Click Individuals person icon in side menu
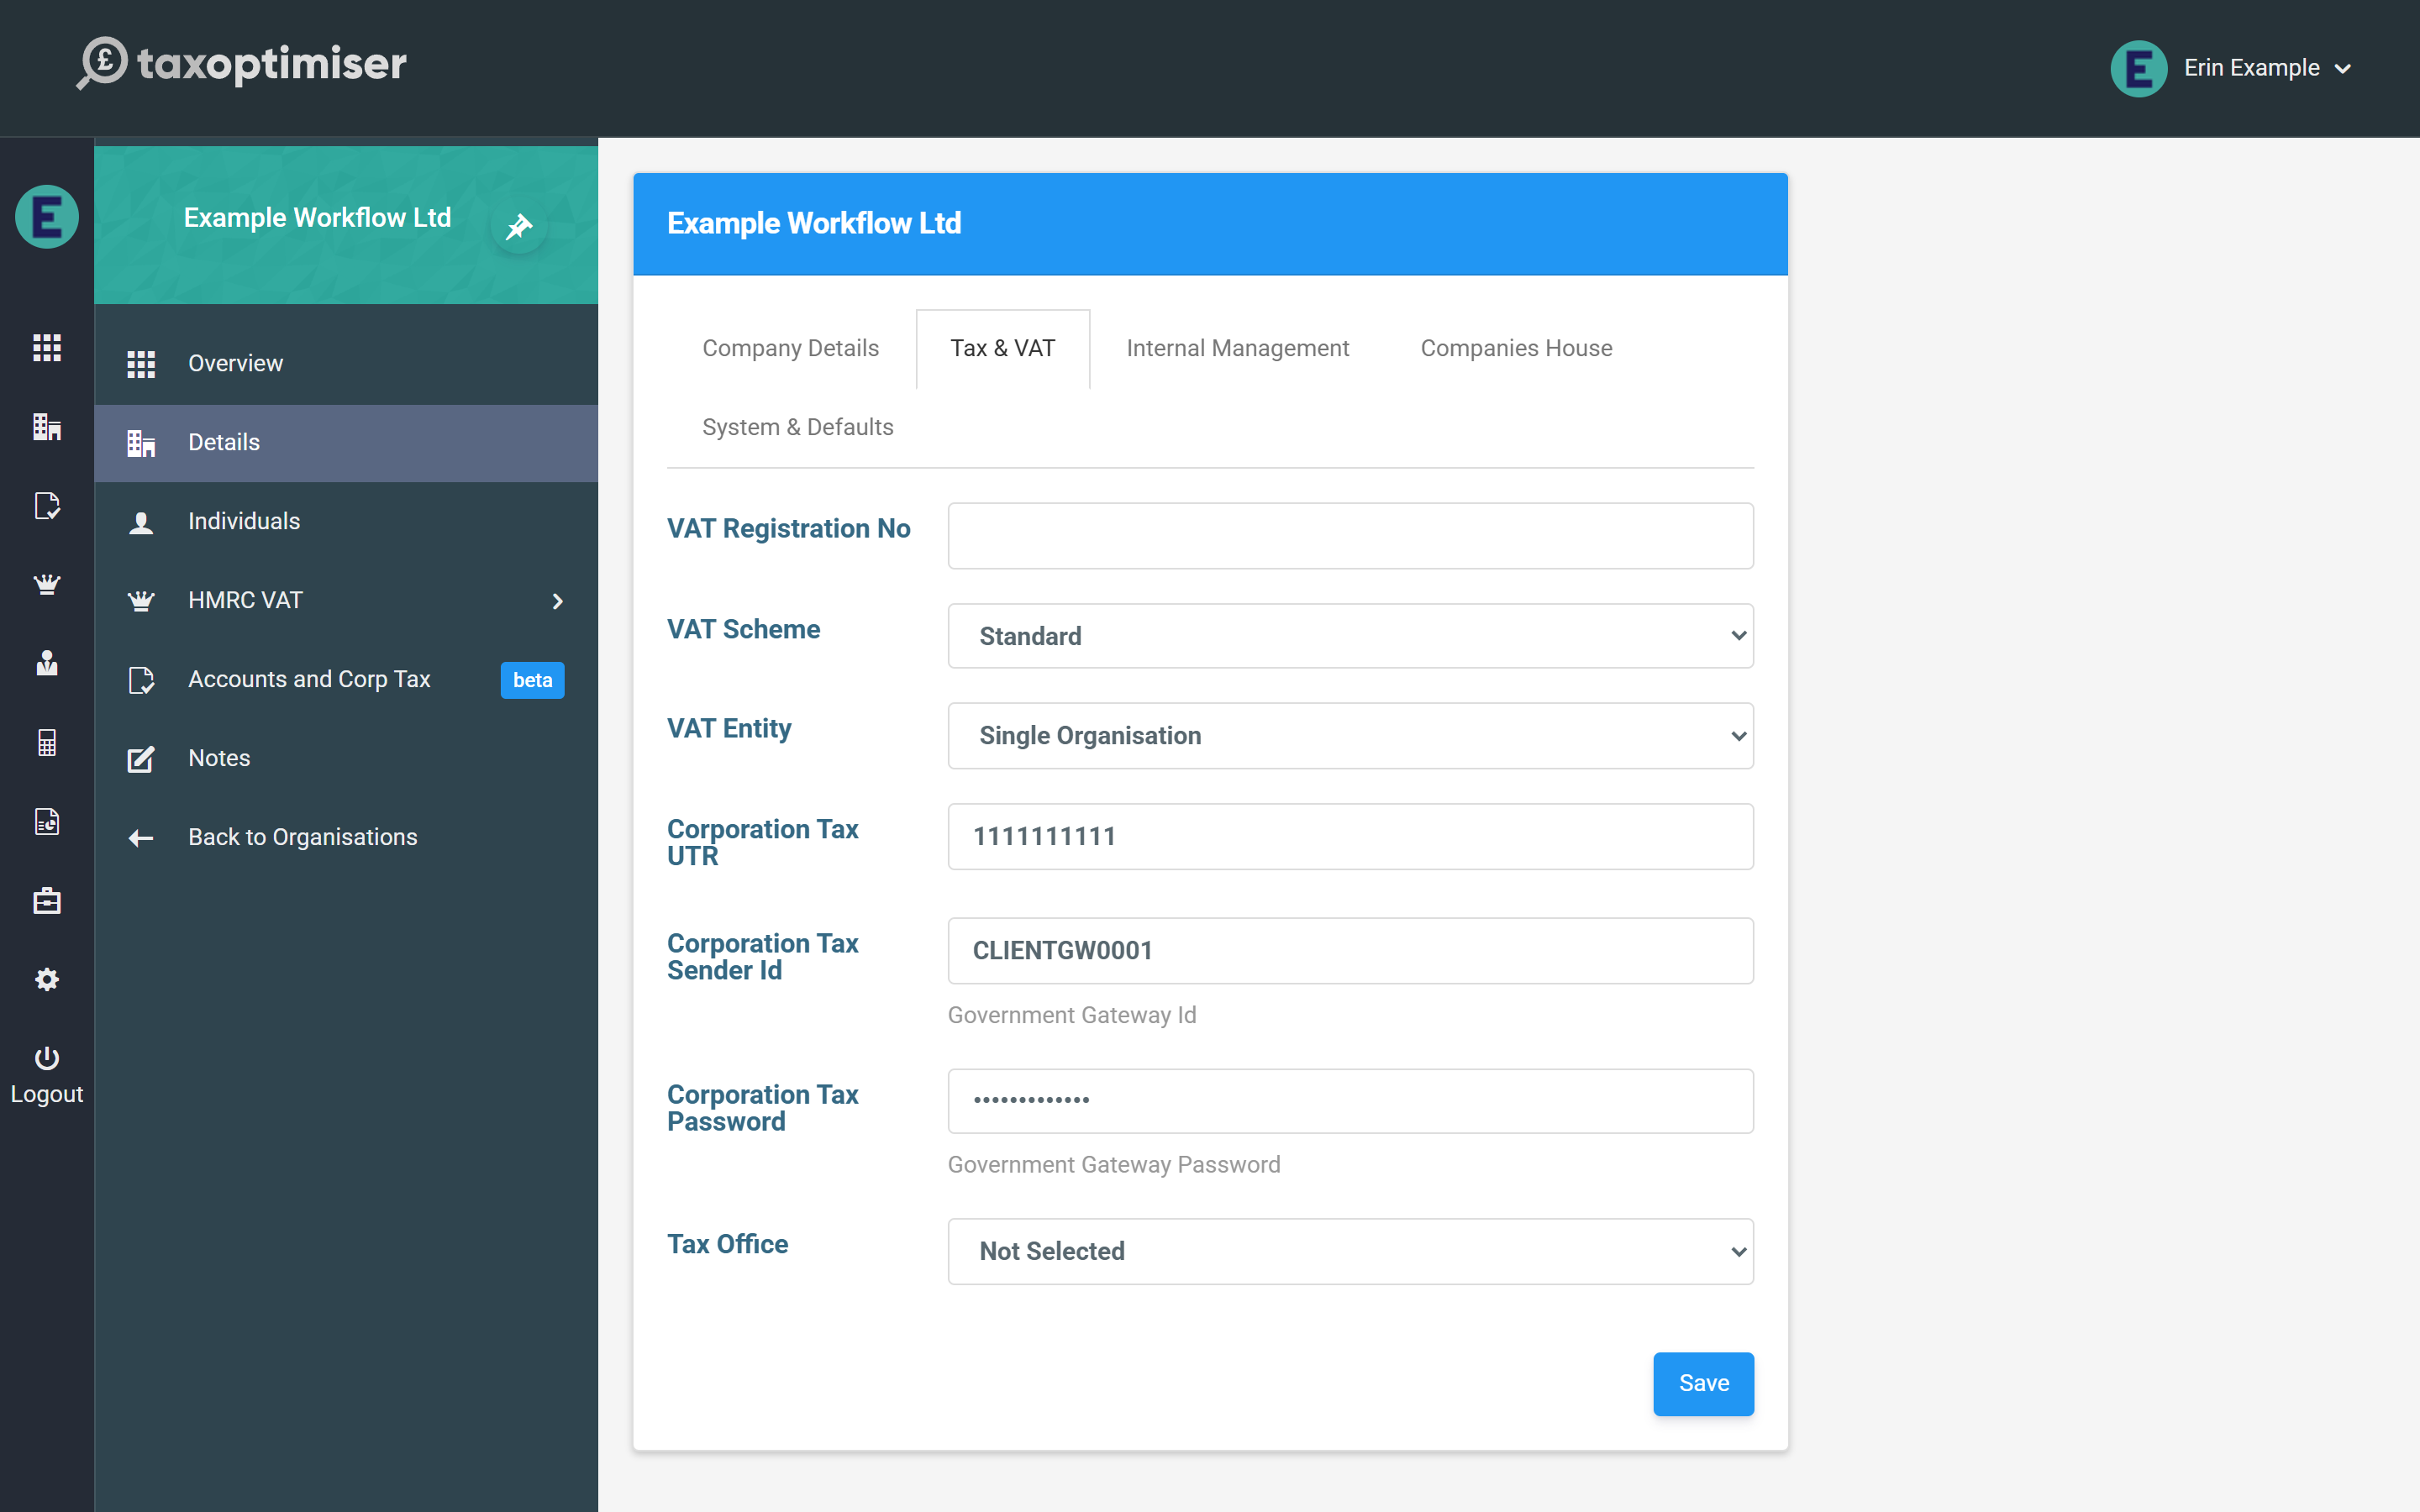 click(x=141, y=522)
